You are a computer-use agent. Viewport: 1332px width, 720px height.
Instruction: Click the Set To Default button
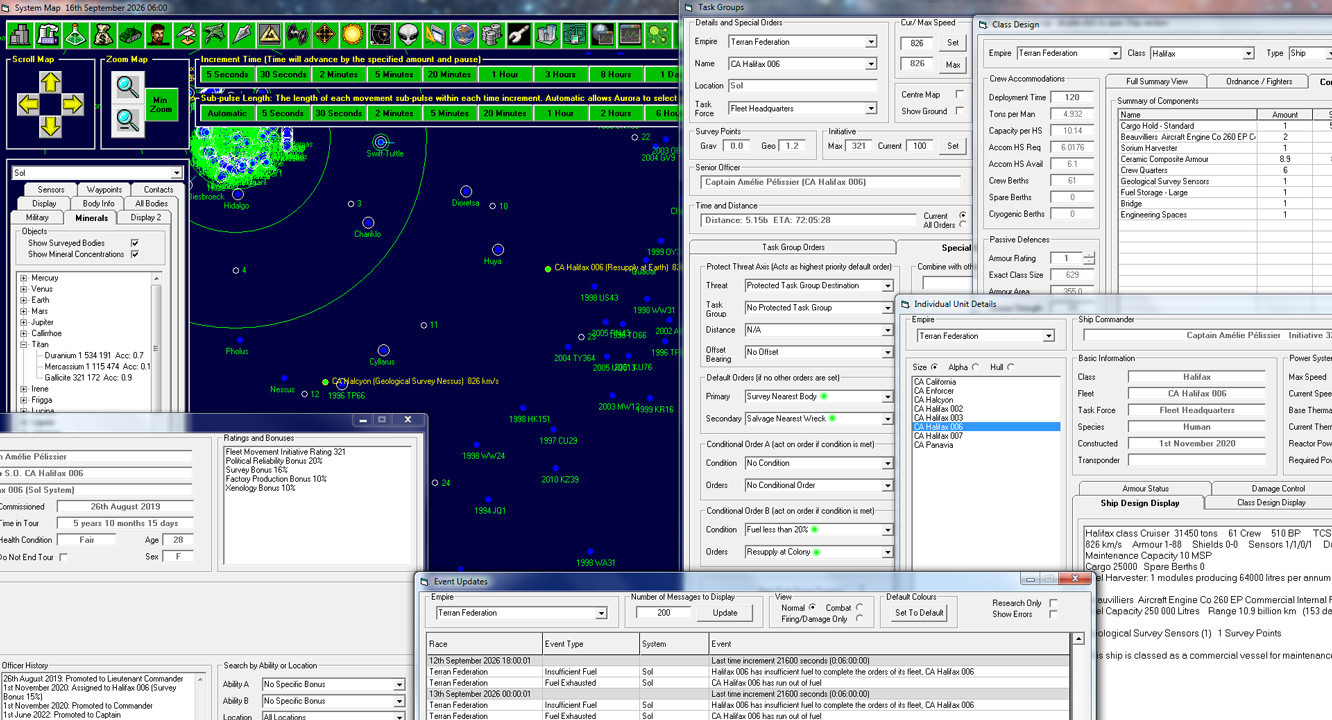click(x=919, y=613)
